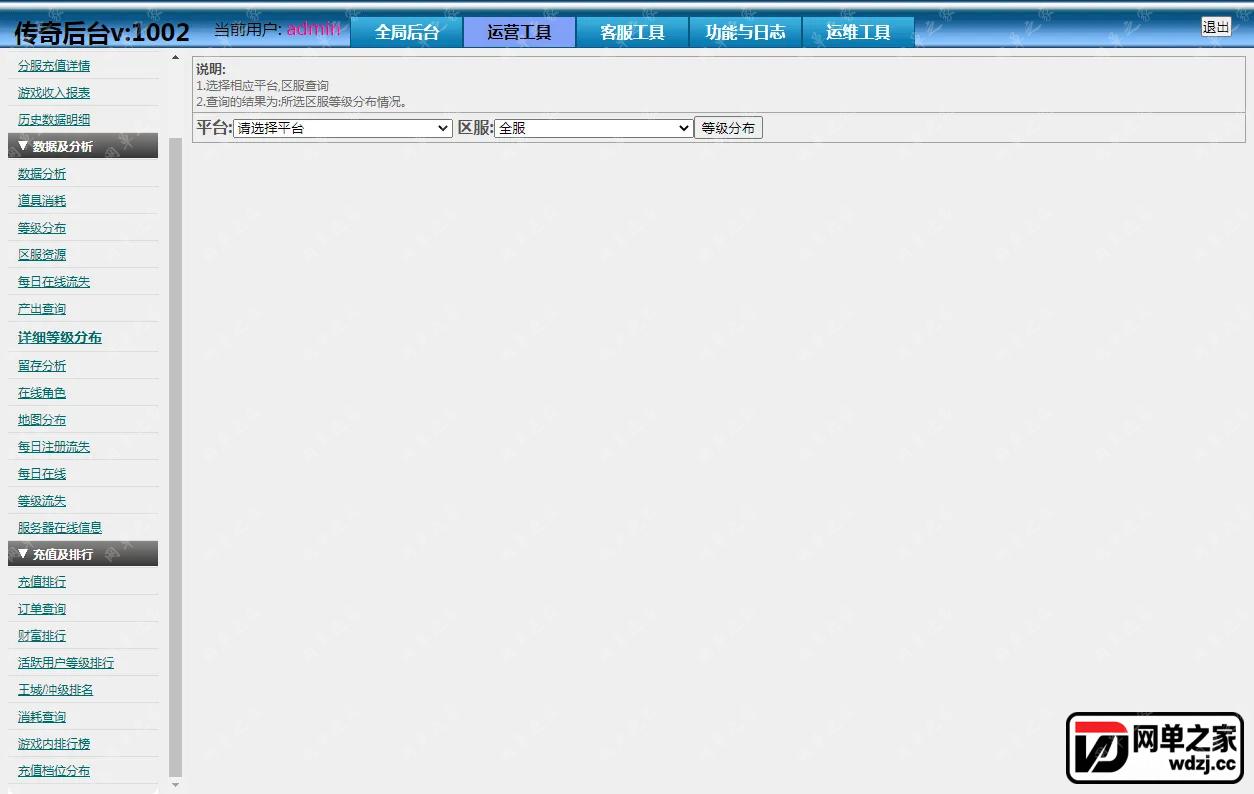Open the 平台 platform dropdown
Image resolution: width=1254 pixels, height=794 pixels.
click(343, 128)
